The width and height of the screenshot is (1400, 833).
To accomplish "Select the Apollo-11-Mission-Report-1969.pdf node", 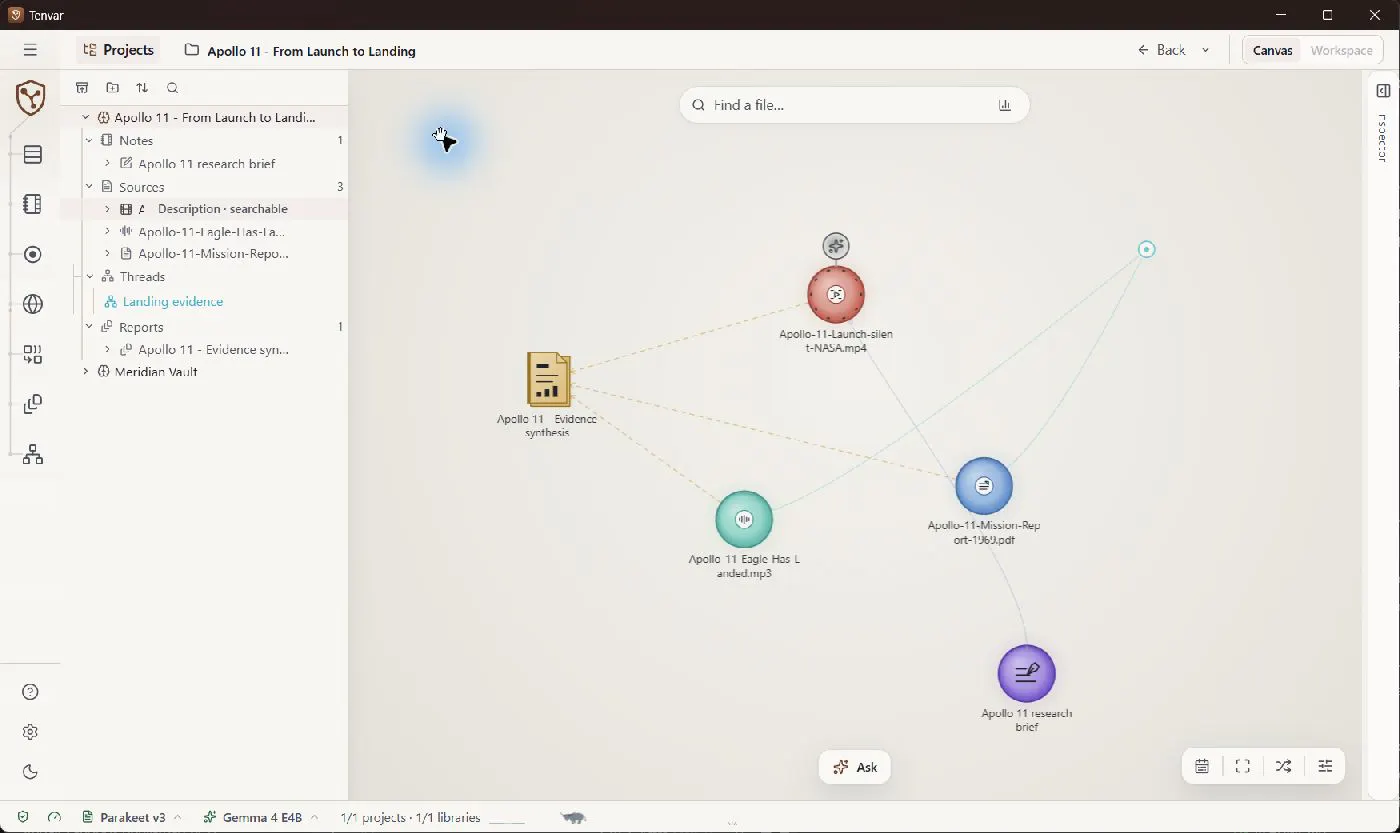I will [x=984, y=486].
